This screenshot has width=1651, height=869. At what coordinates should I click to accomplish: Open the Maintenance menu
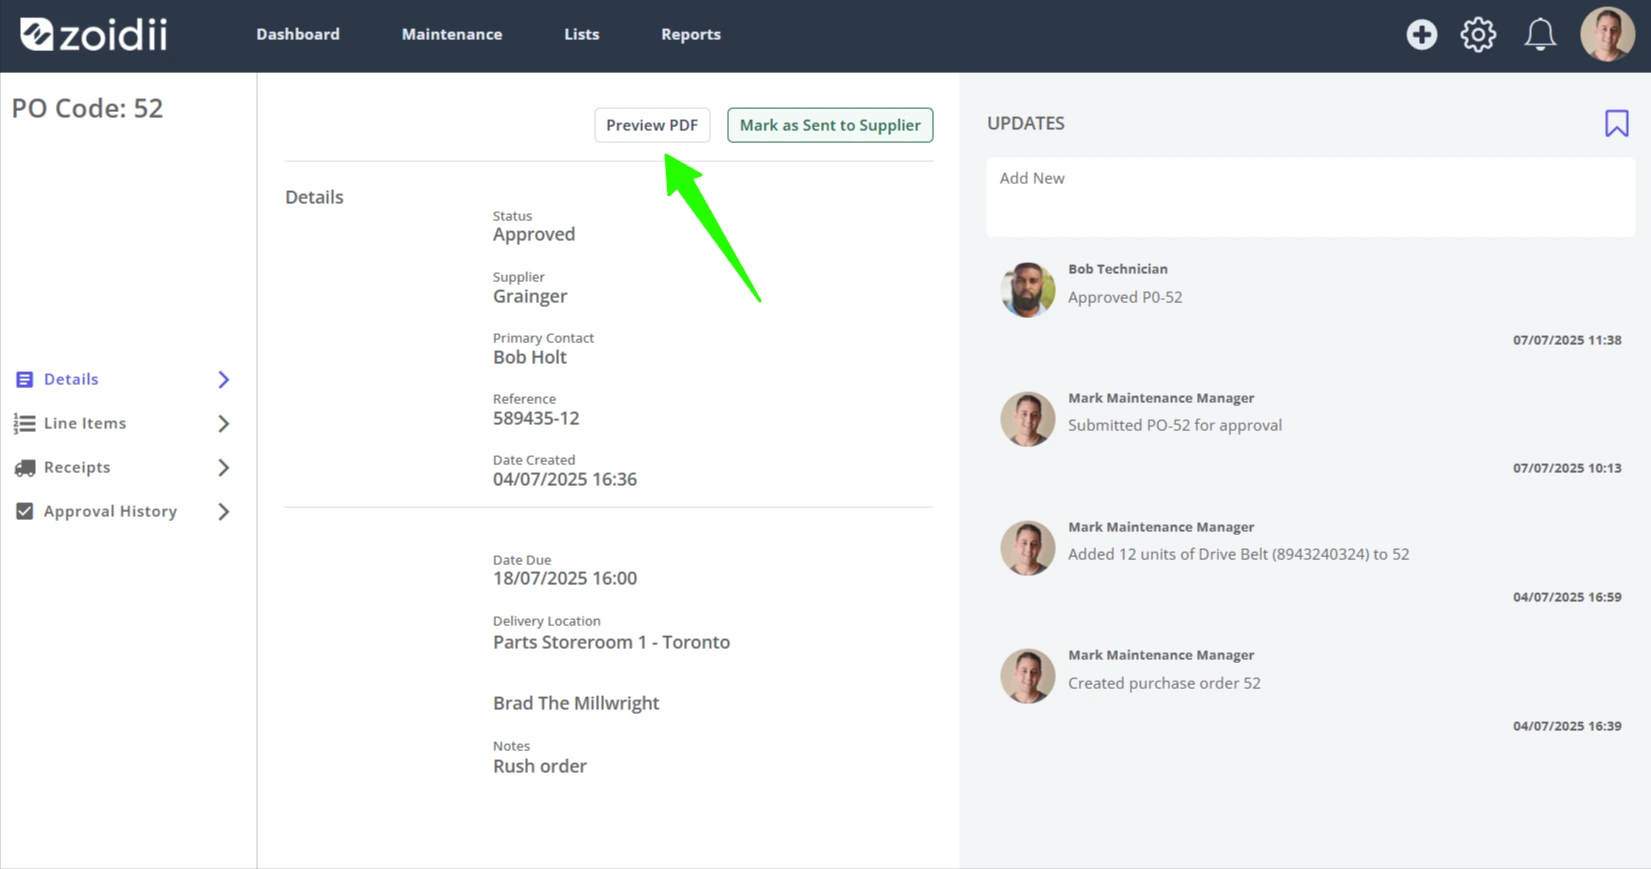click(x=452, y=34)
